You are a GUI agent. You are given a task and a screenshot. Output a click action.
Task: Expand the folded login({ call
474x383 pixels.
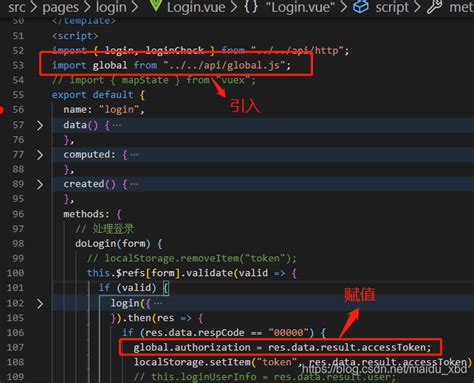(40, 304)
